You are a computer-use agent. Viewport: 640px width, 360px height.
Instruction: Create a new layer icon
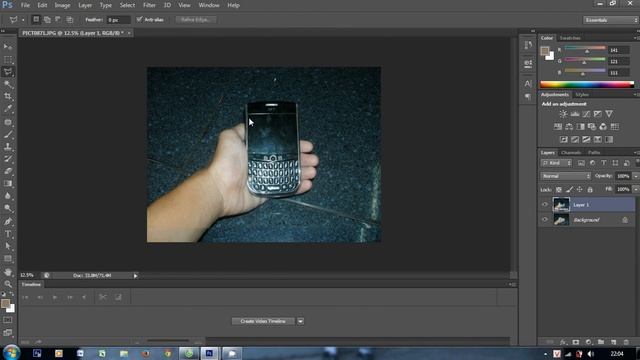(x=613, y=342)
